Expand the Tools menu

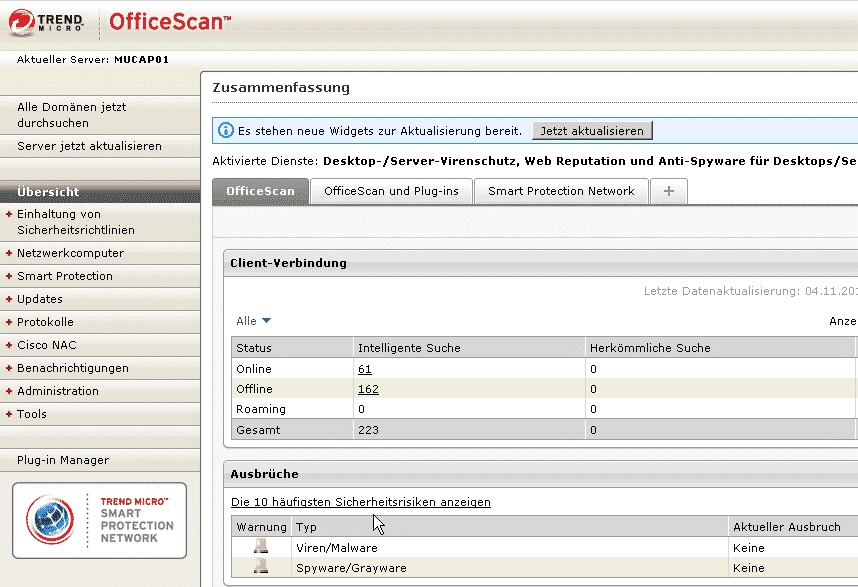[x=9, y=414]
